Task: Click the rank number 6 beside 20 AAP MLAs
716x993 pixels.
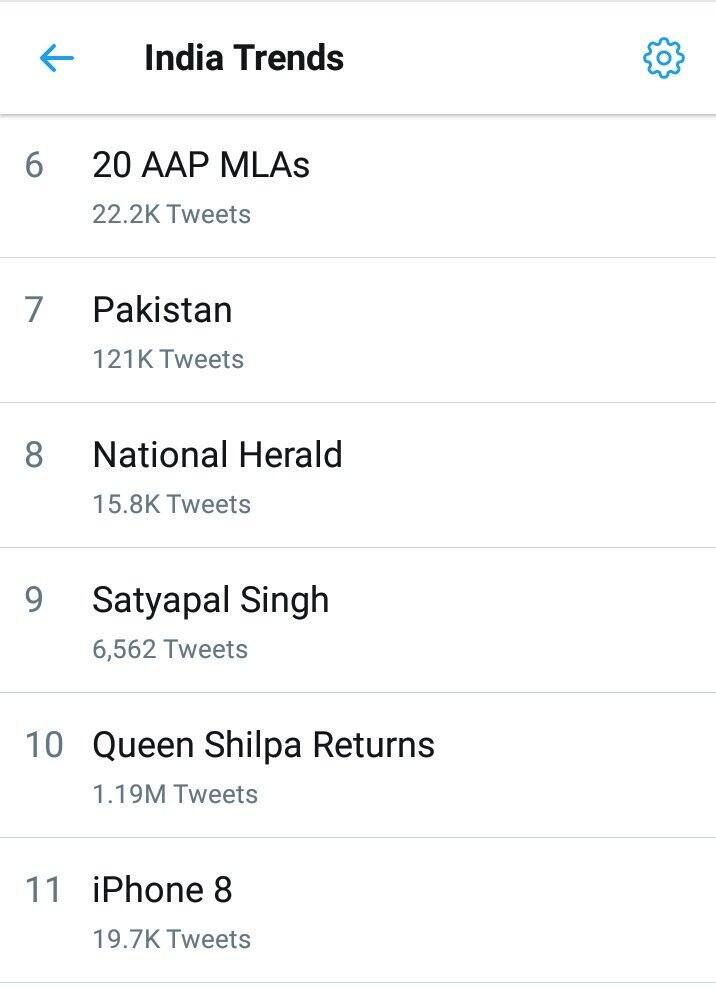Action: click(38, 165)
